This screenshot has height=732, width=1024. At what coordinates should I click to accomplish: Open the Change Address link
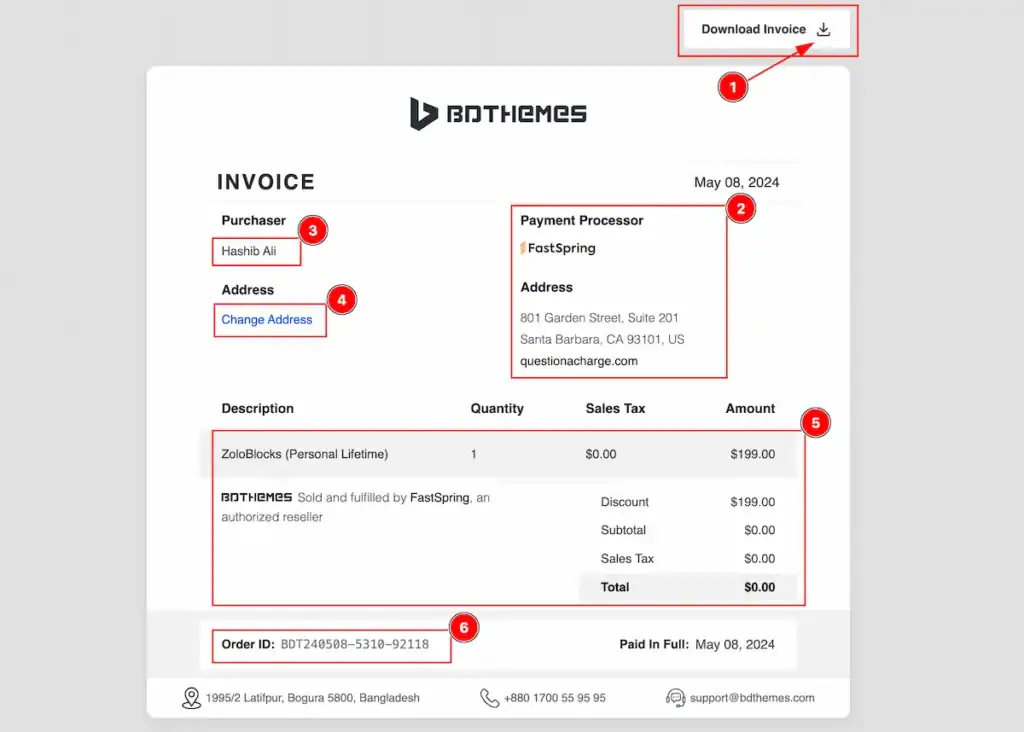pyautogui.click(x=266, y=319)
